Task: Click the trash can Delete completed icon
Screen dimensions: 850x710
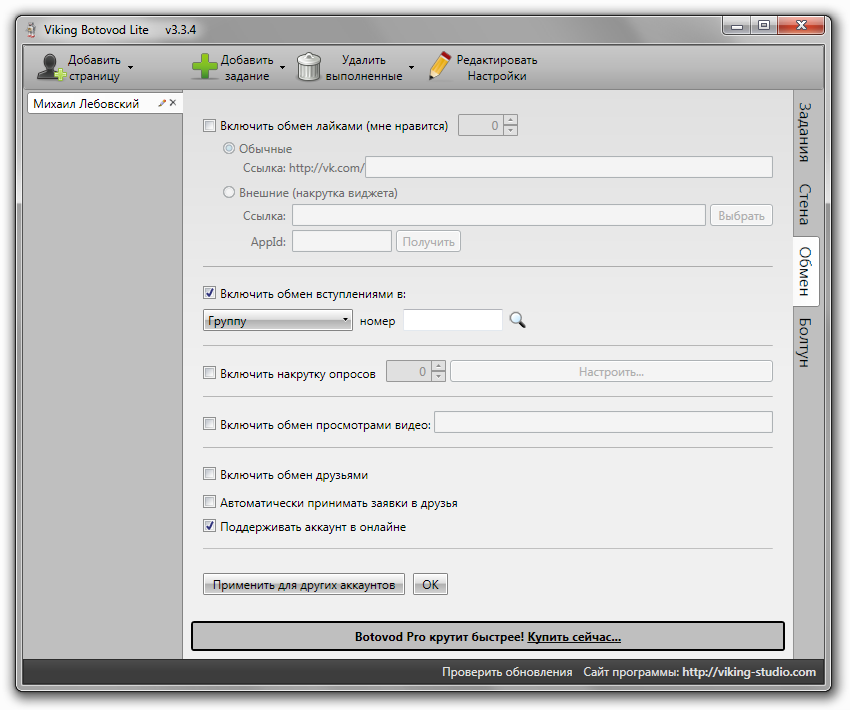Action: [x=310, y=67]
